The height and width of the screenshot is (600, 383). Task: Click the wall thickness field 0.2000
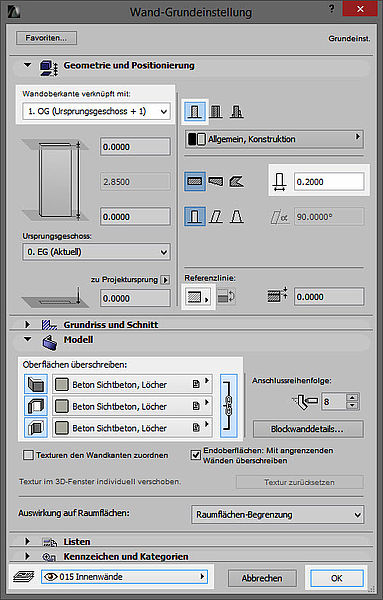click(x=329, y=181)
